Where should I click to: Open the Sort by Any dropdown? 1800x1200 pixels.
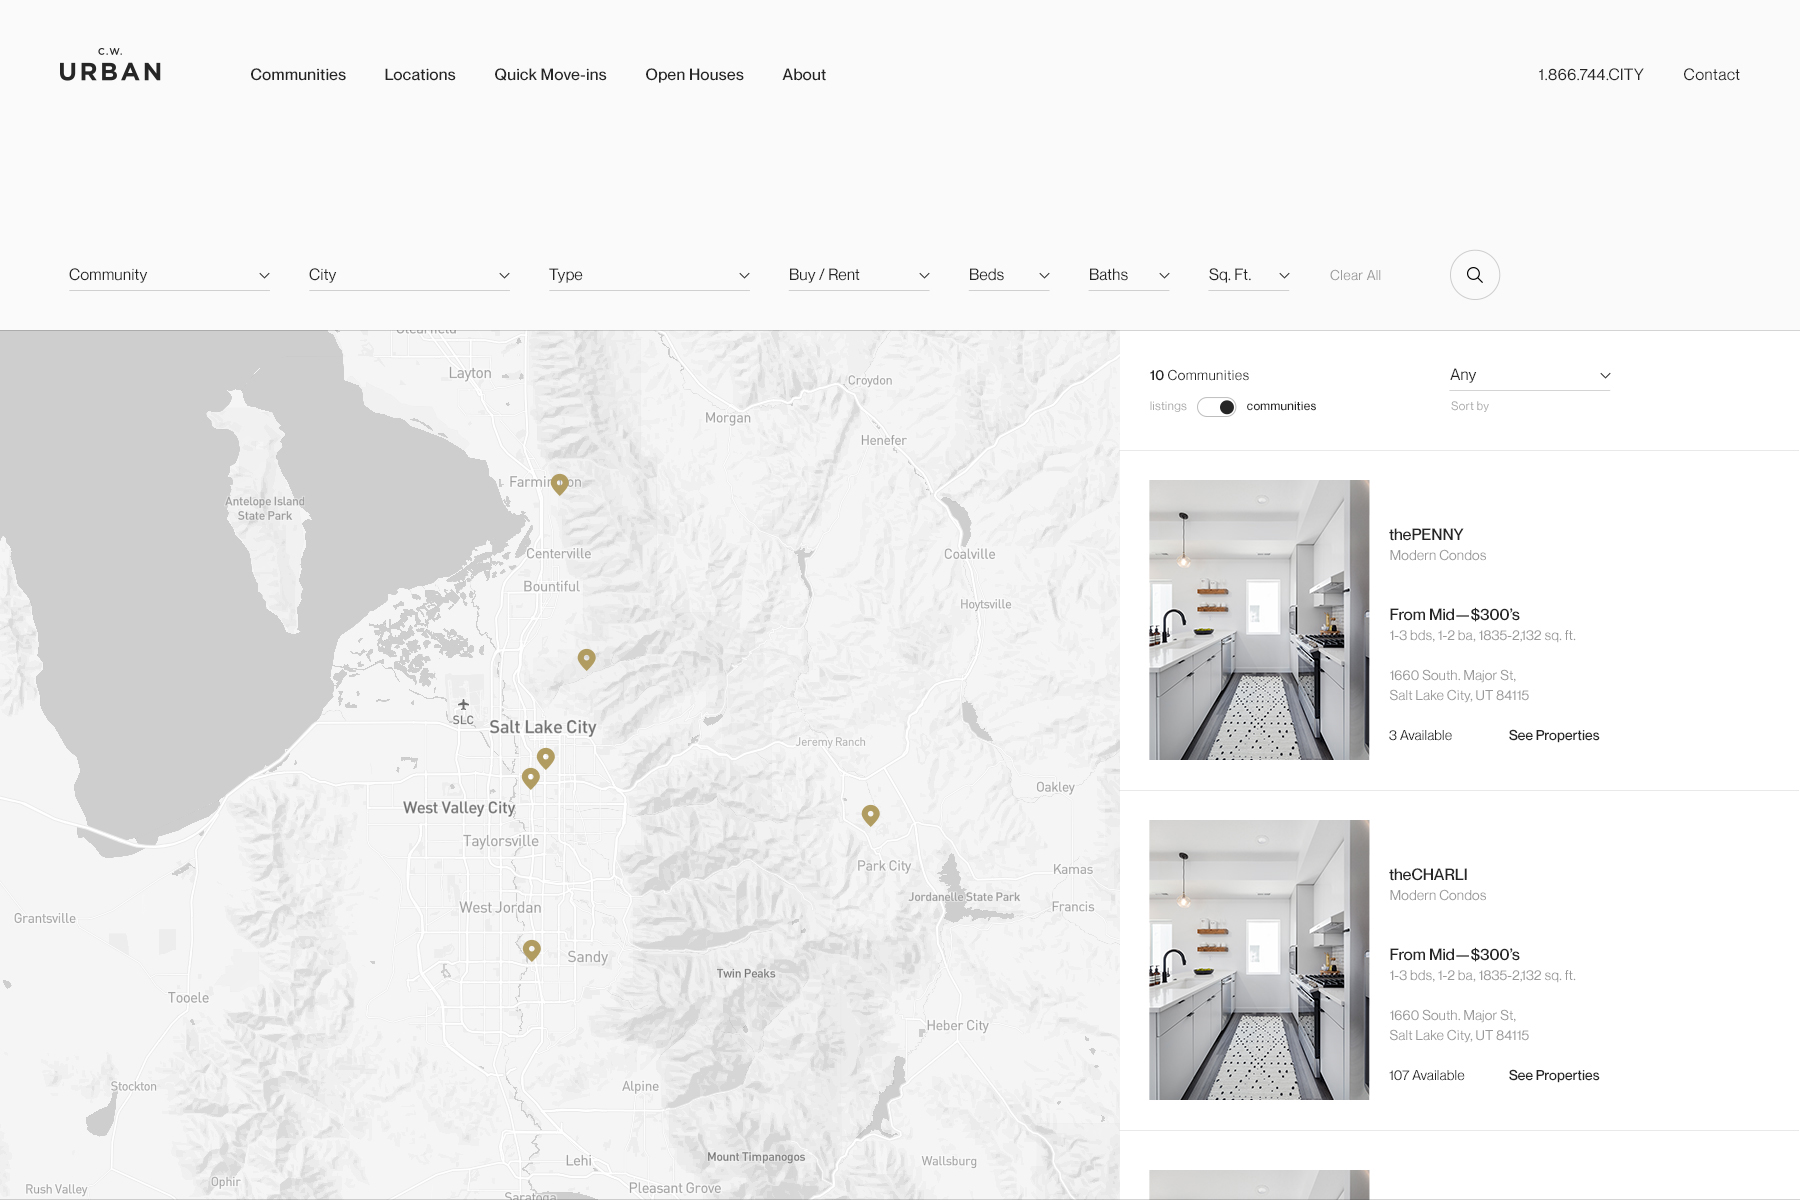pyautogui.click(x=1530, y=375)
